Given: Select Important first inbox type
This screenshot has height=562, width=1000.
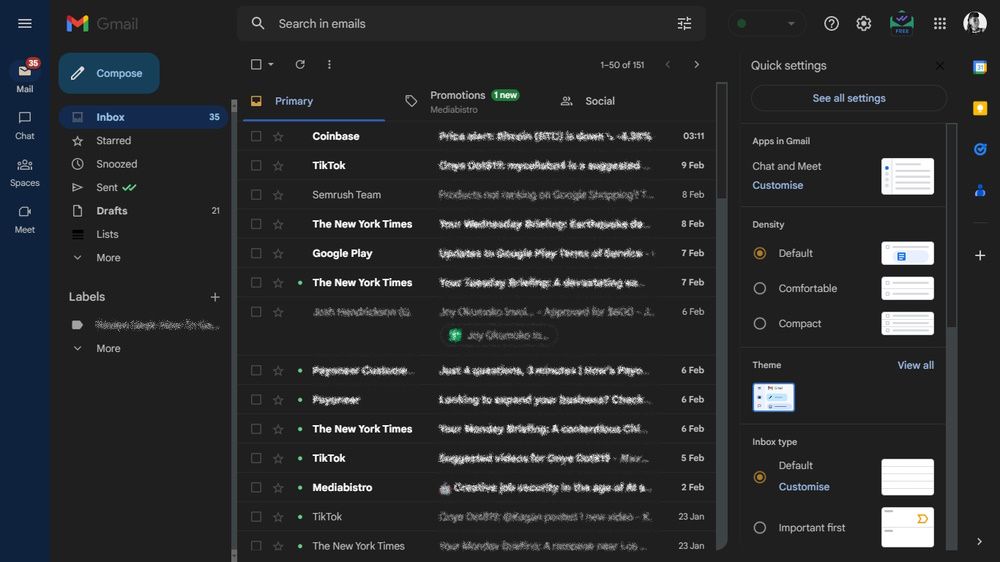Looking at the screenshot, I should click(x=760, y=528).
